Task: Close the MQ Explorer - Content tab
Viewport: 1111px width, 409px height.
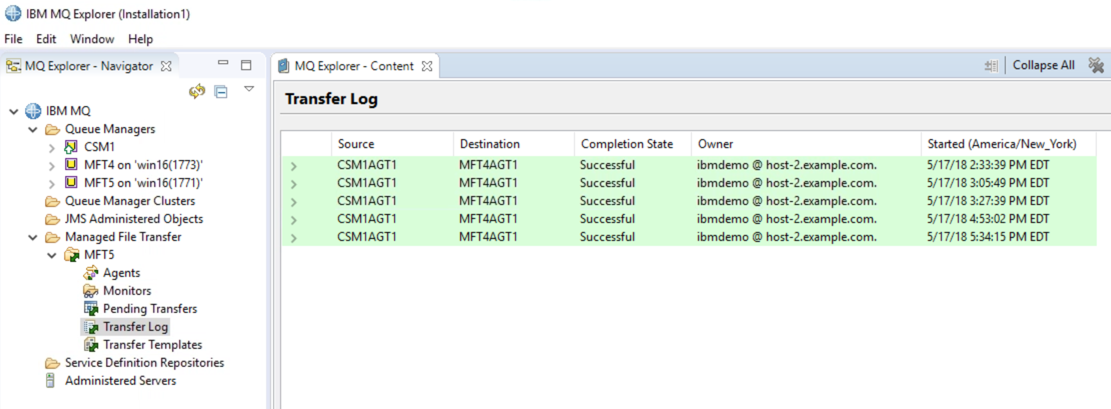Action: (x=427, y=66)
